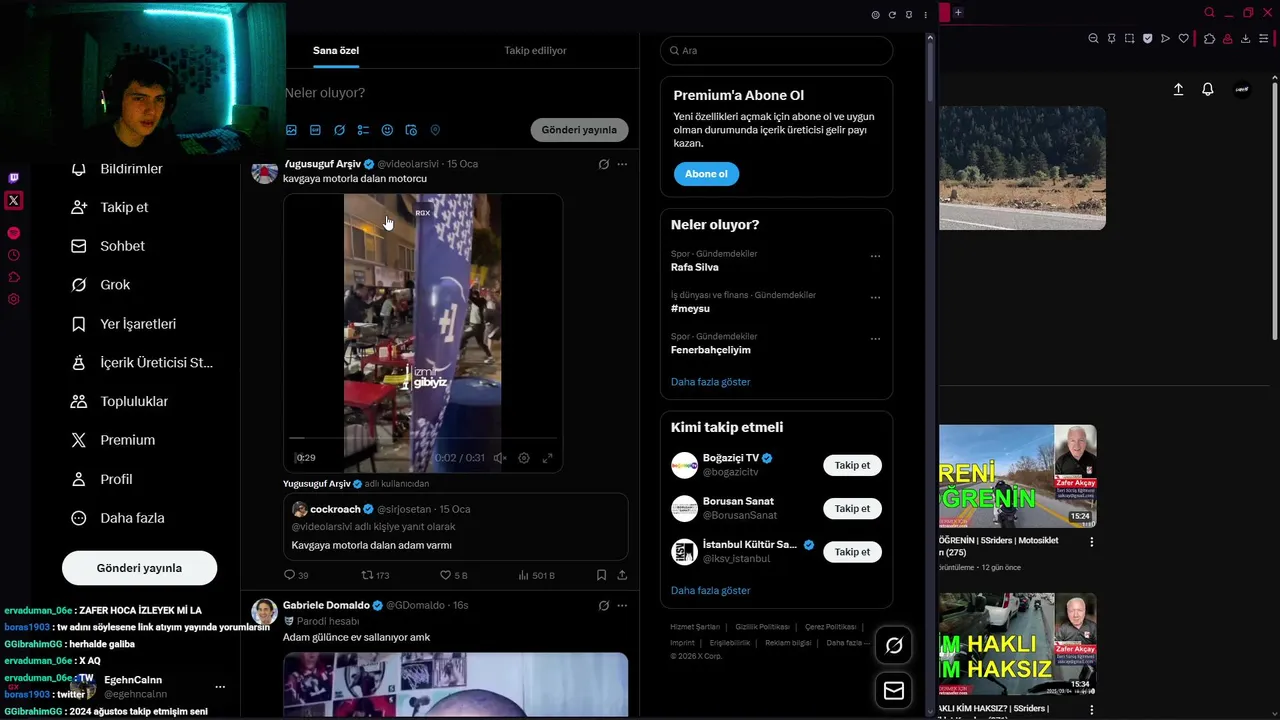Open Takip et in X navigation

coord(110,207)
